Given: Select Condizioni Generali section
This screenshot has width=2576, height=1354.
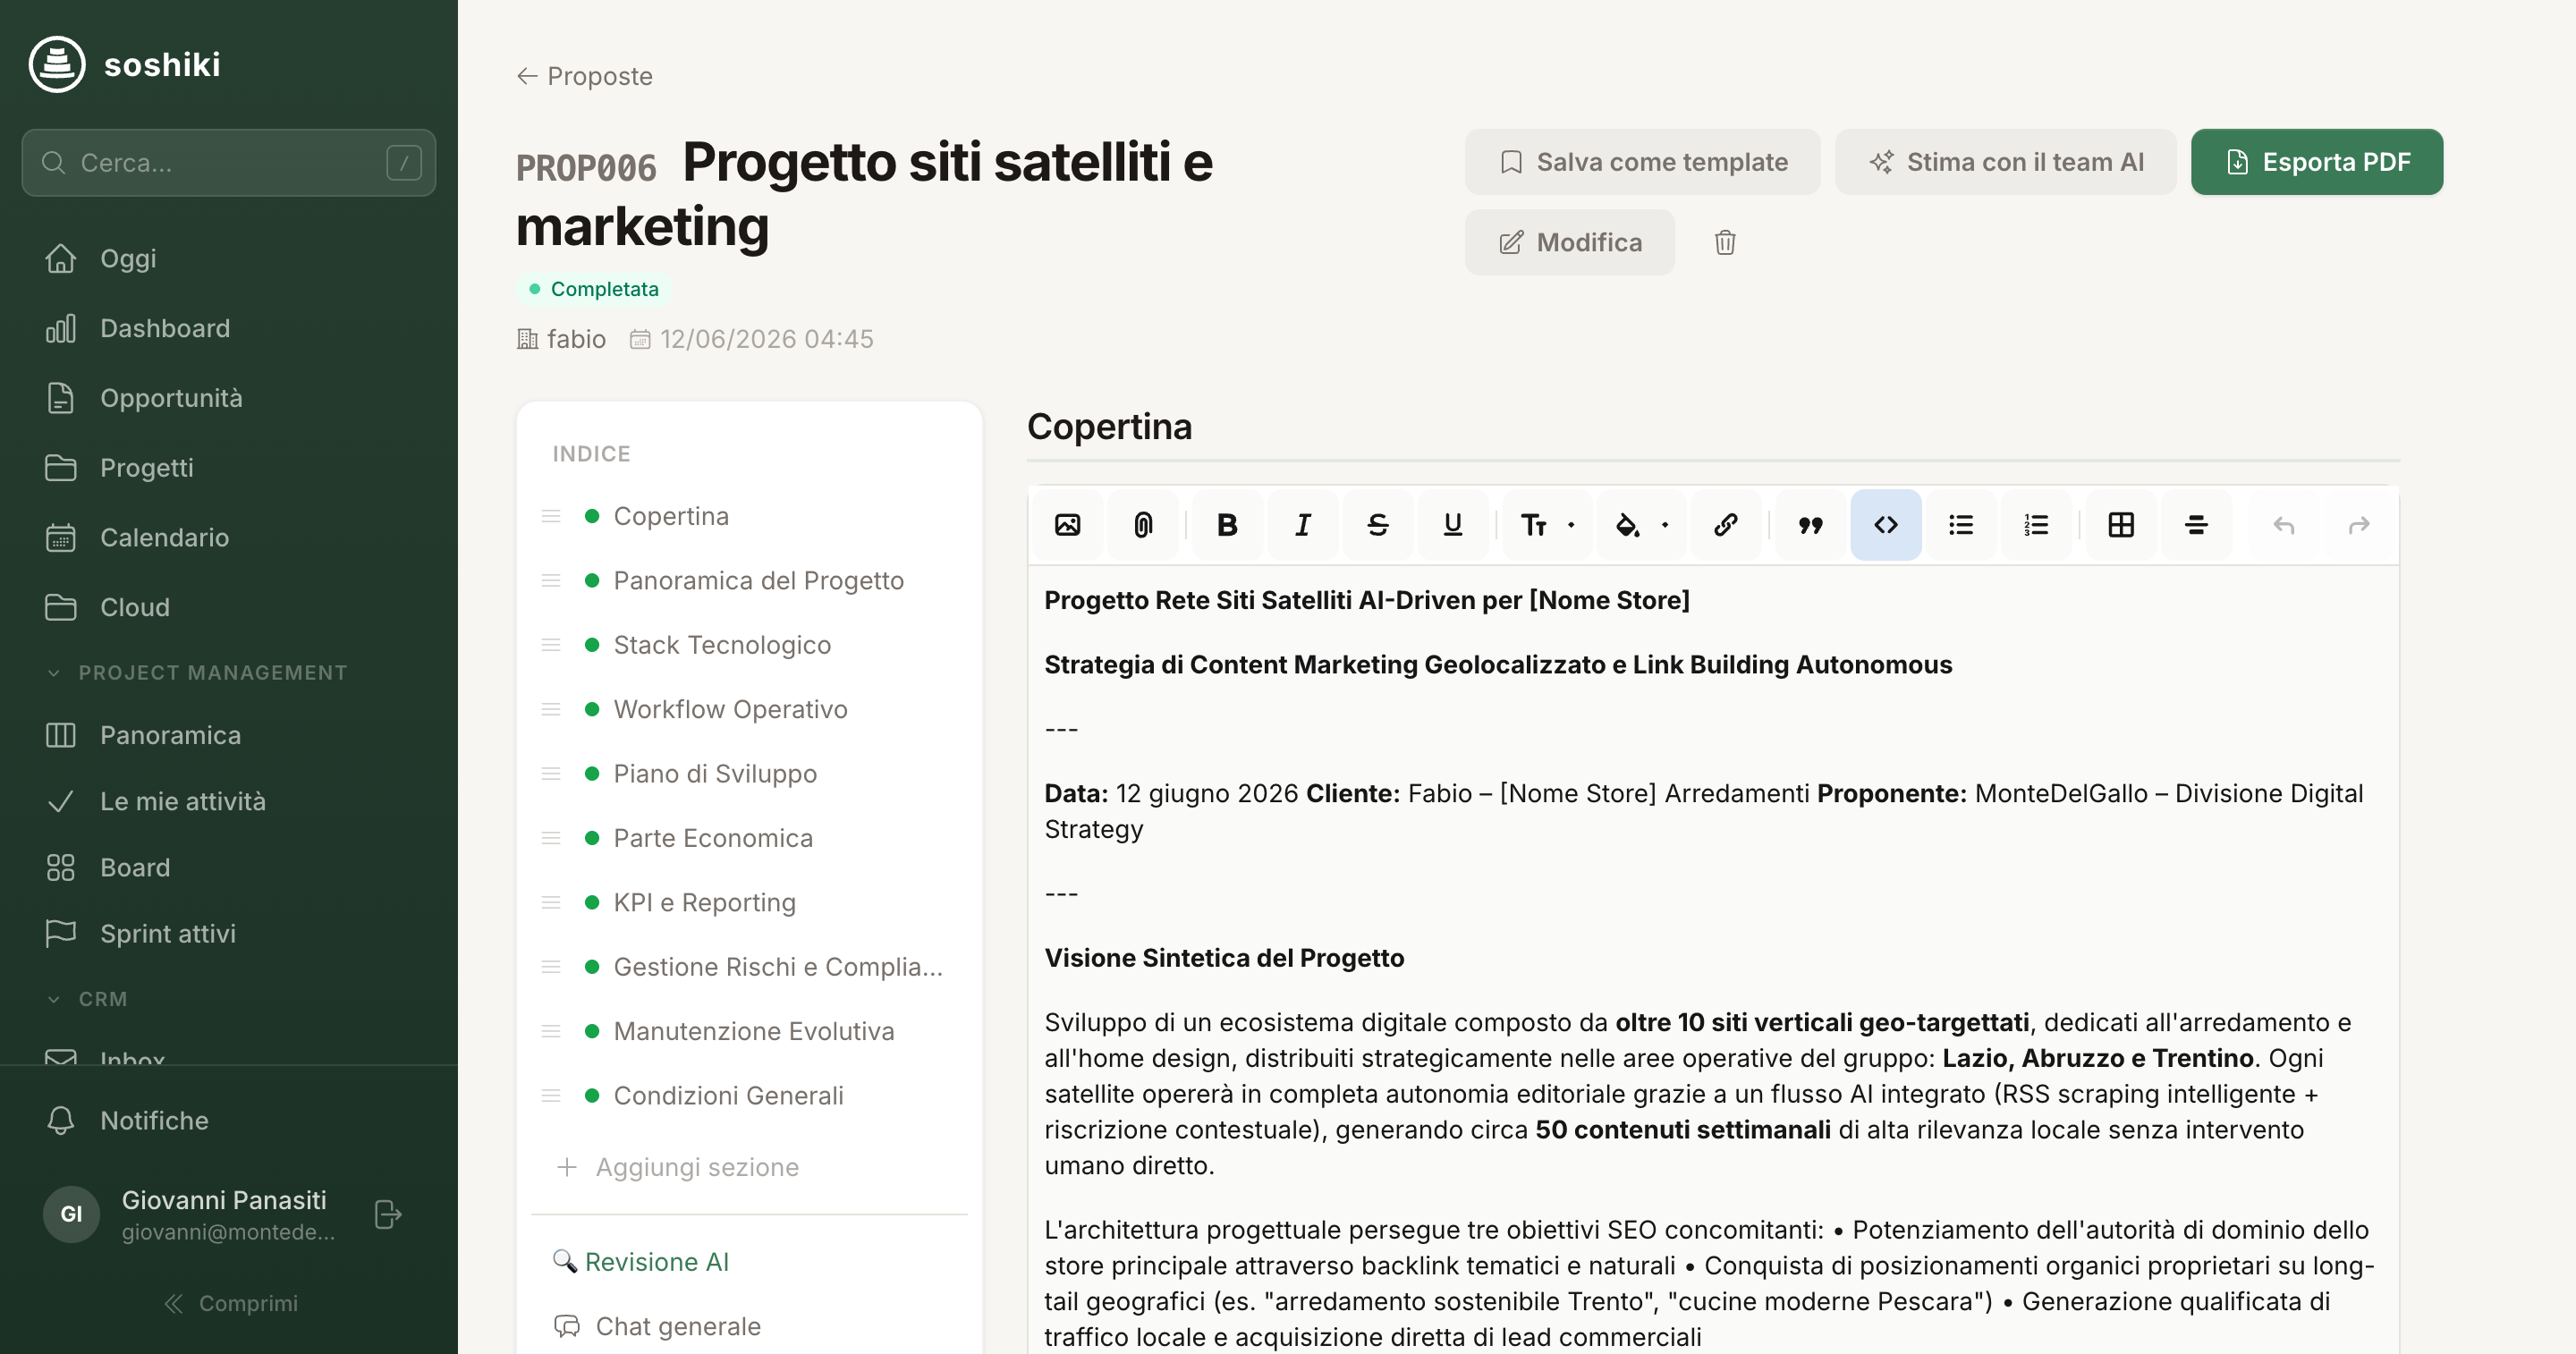Looking at the screenshot, I should tap(728, 1096).
